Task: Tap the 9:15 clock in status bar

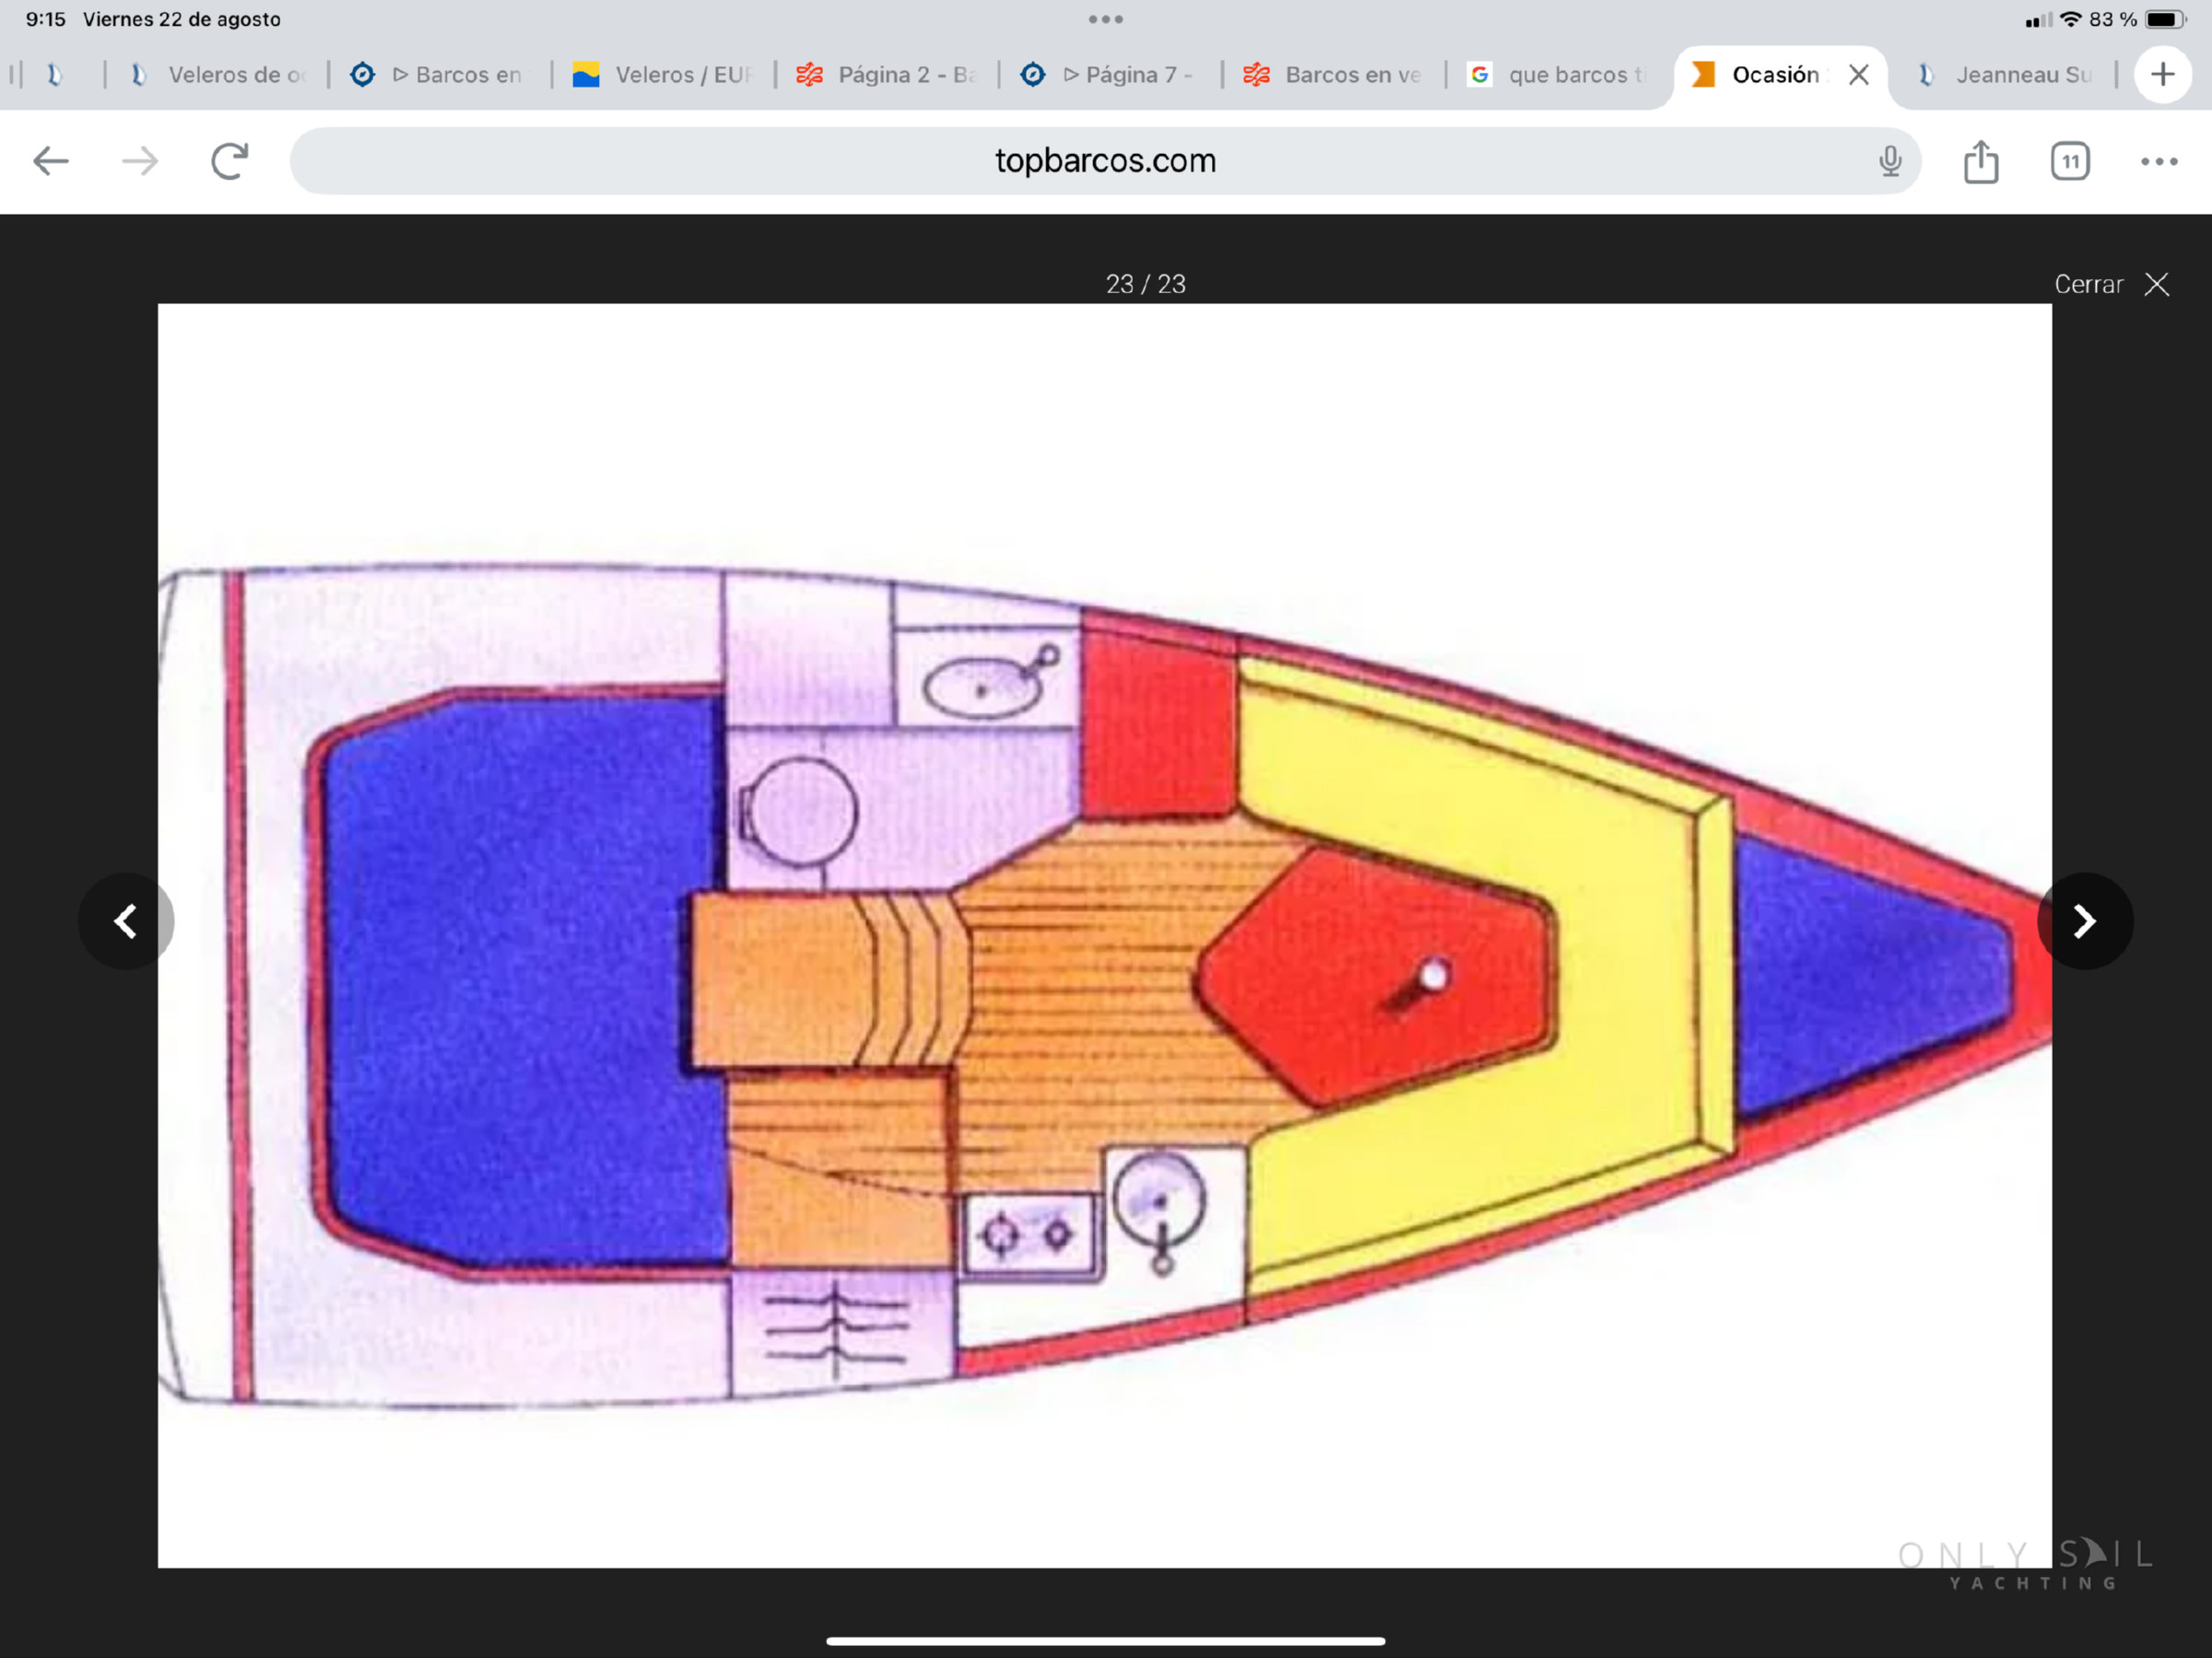Action: (x=45, y=19)
